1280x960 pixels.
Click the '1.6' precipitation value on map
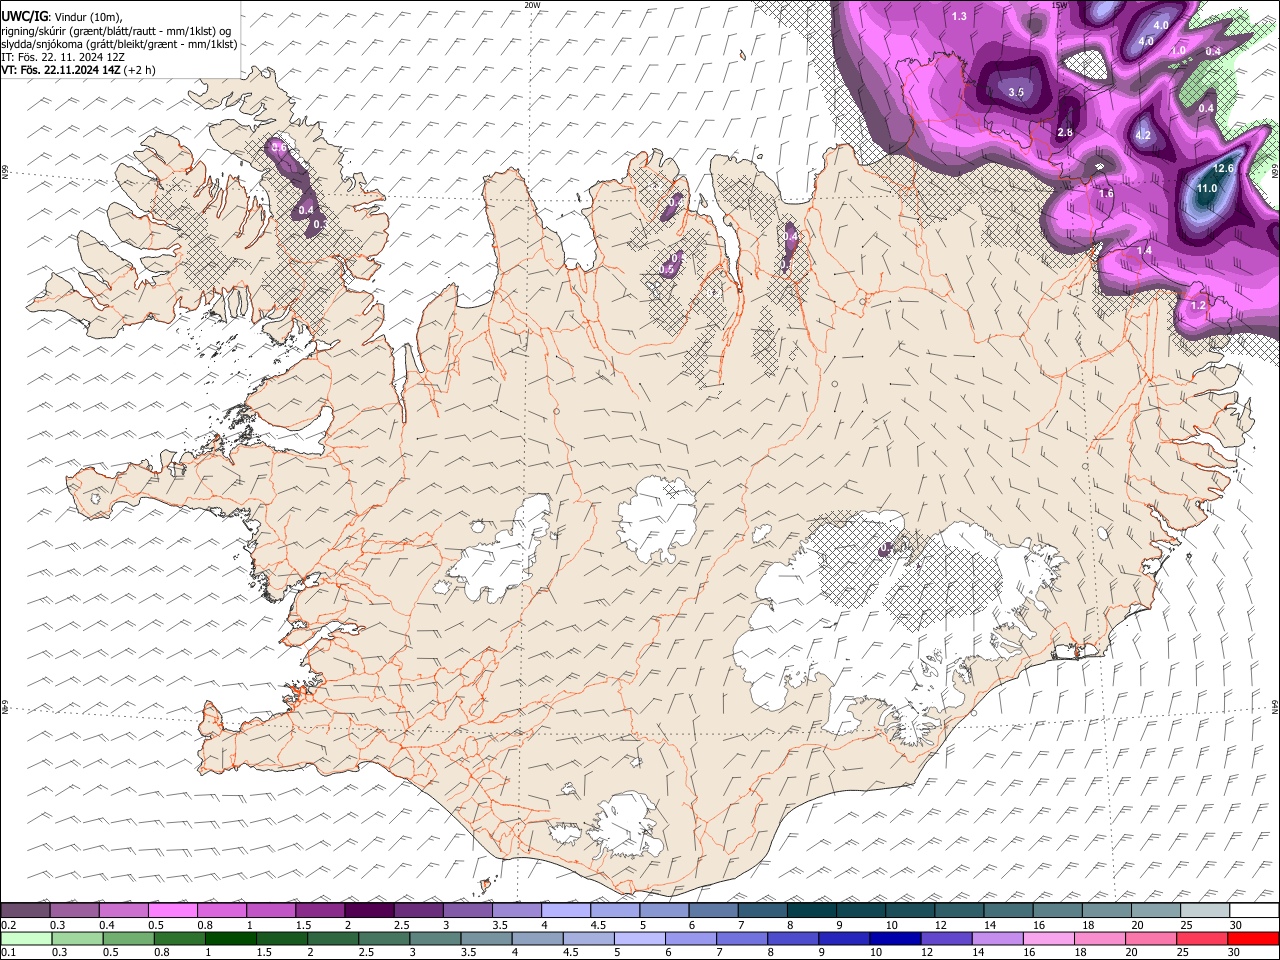(x=1106, y=194)
